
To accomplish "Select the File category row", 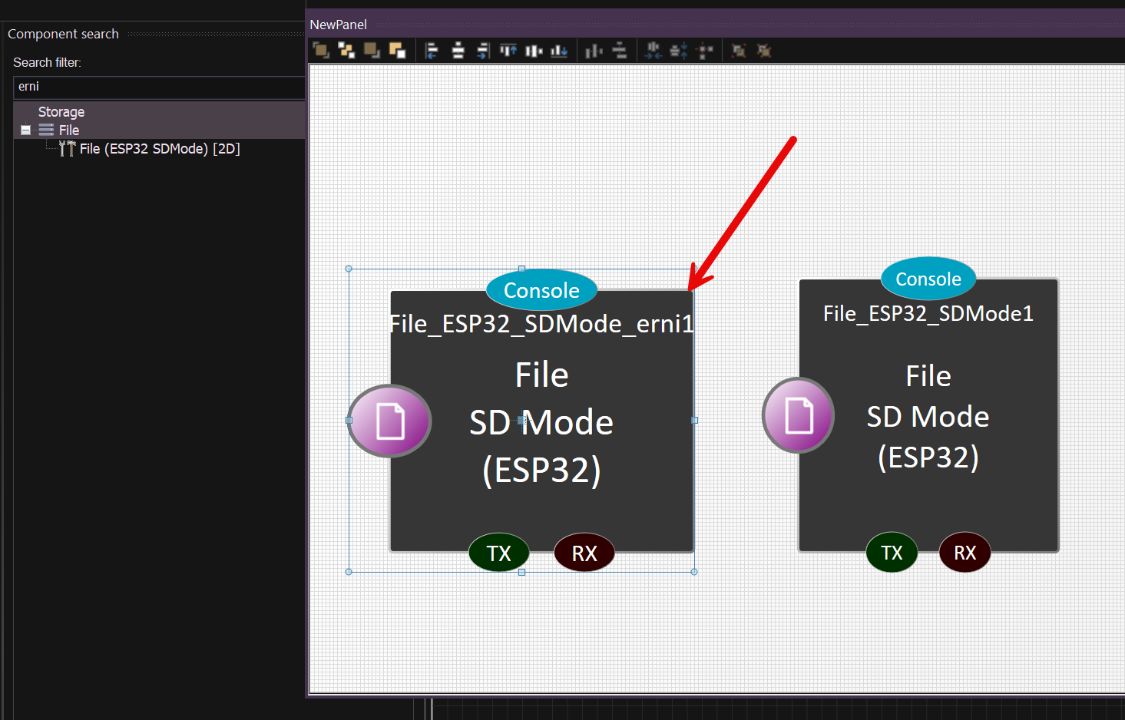I will click(x=159, y=130).
